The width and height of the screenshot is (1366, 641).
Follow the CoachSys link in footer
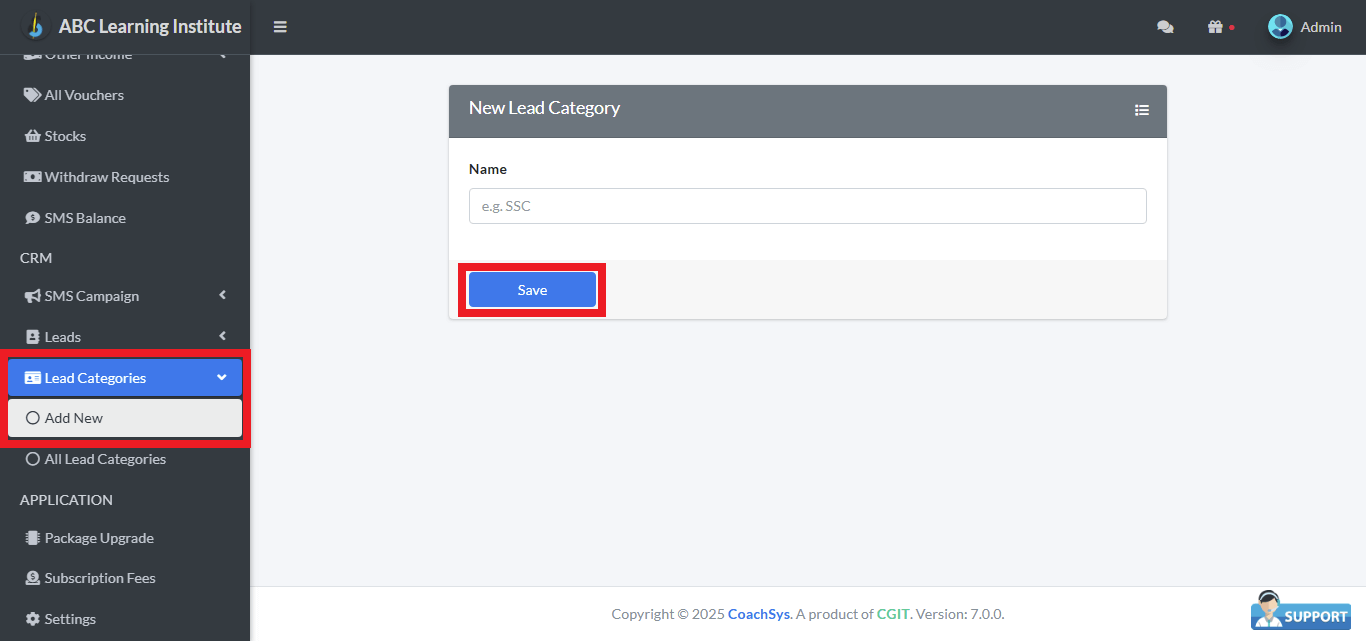click(x=758, y=614)
